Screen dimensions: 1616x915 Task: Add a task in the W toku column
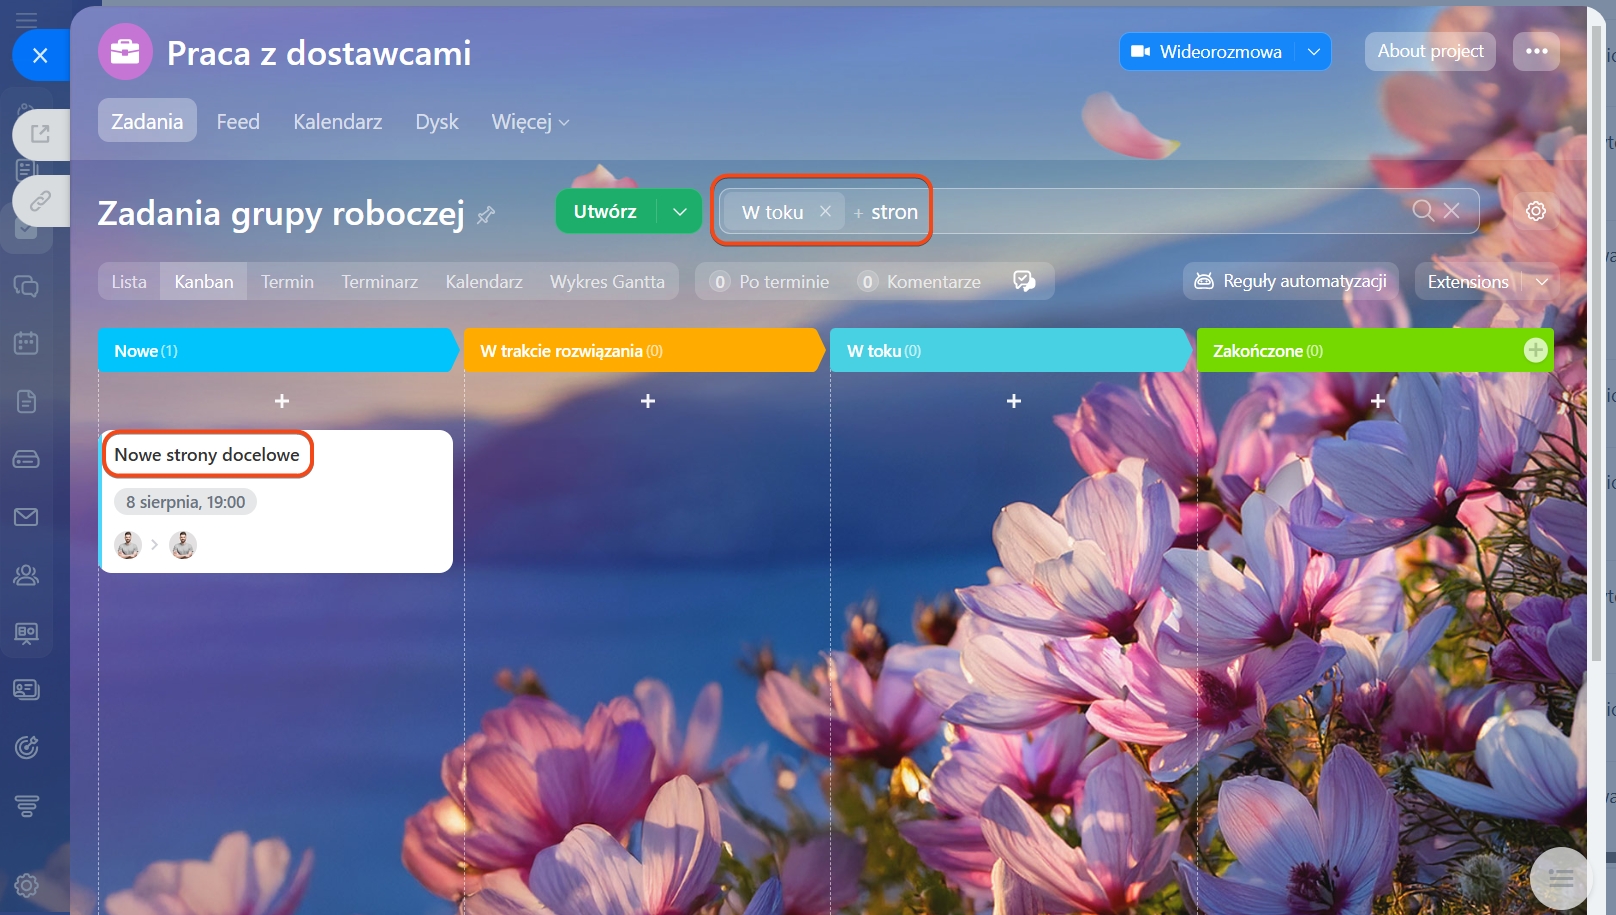pos(1014,401)
